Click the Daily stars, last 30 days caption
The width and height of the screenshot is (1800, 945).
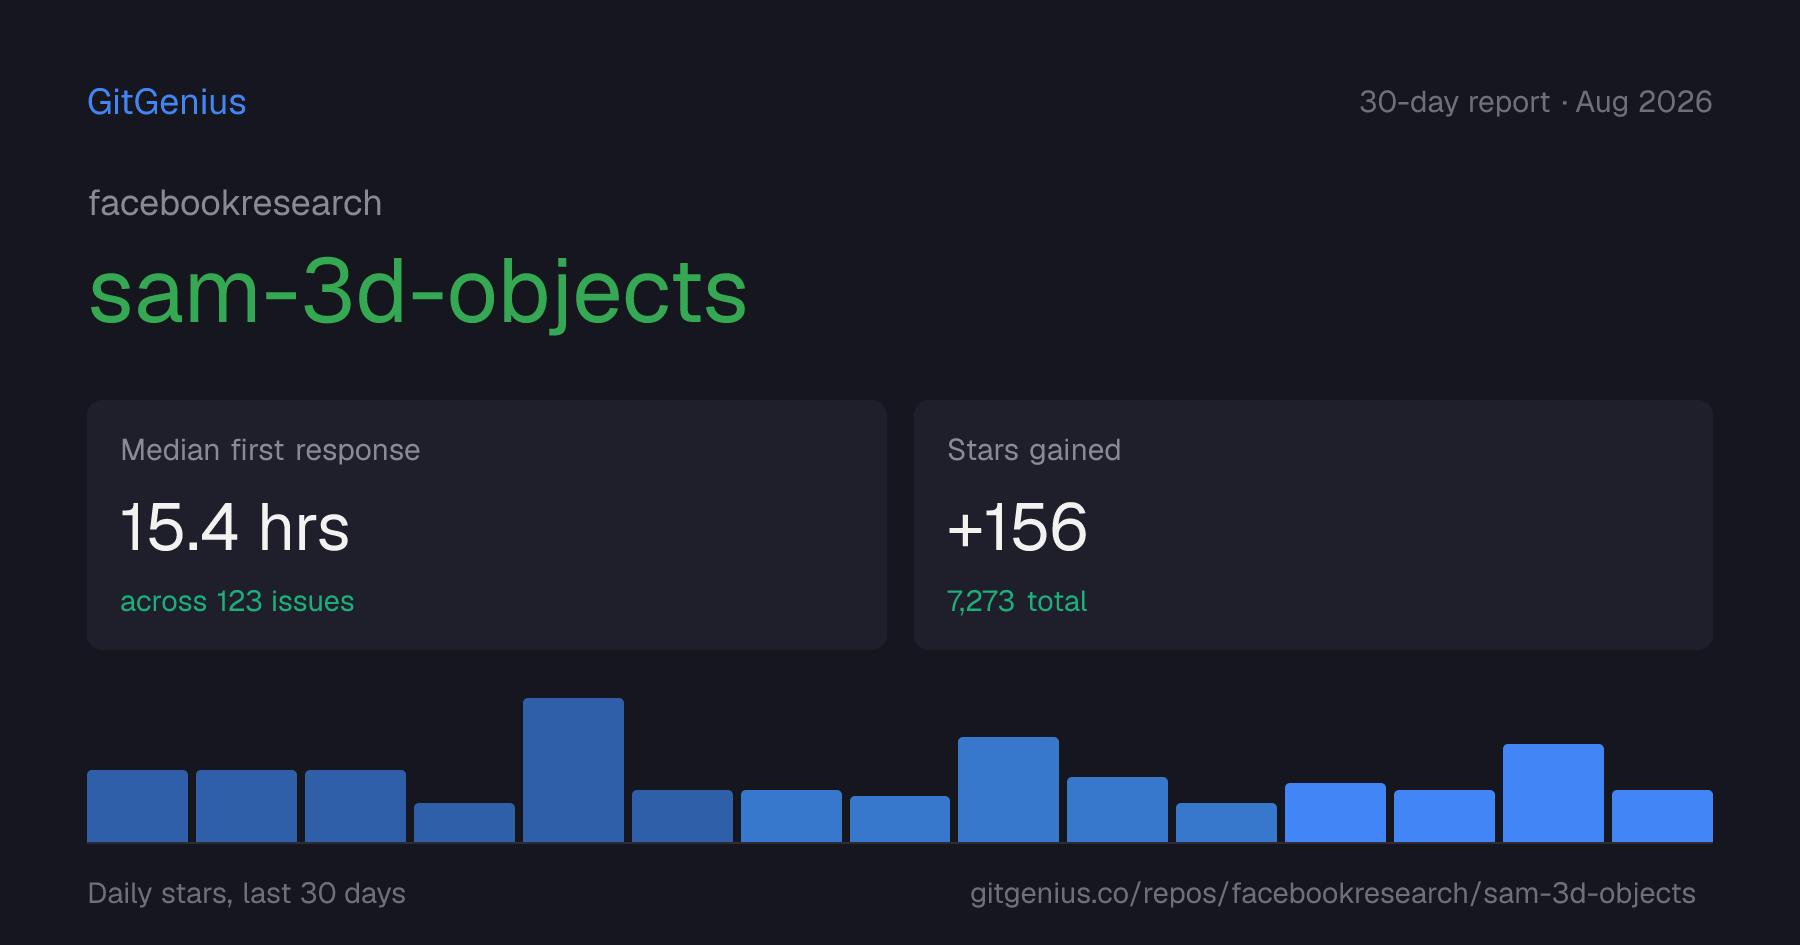pos(247,893)
